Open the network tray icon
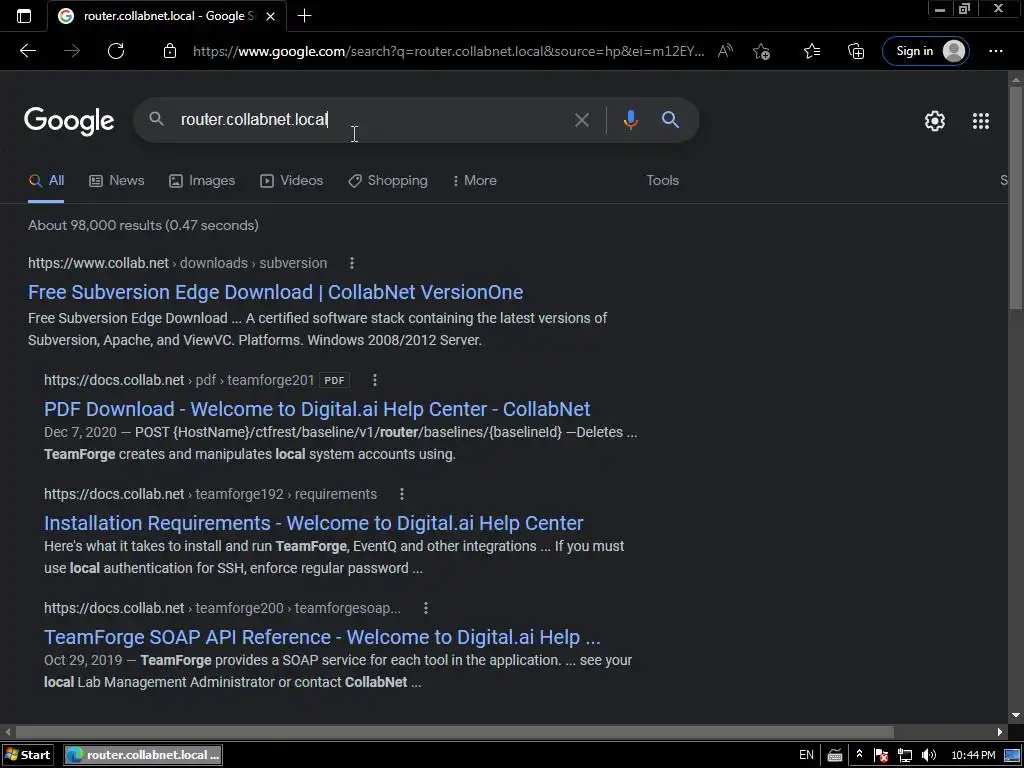 [904, 755]
